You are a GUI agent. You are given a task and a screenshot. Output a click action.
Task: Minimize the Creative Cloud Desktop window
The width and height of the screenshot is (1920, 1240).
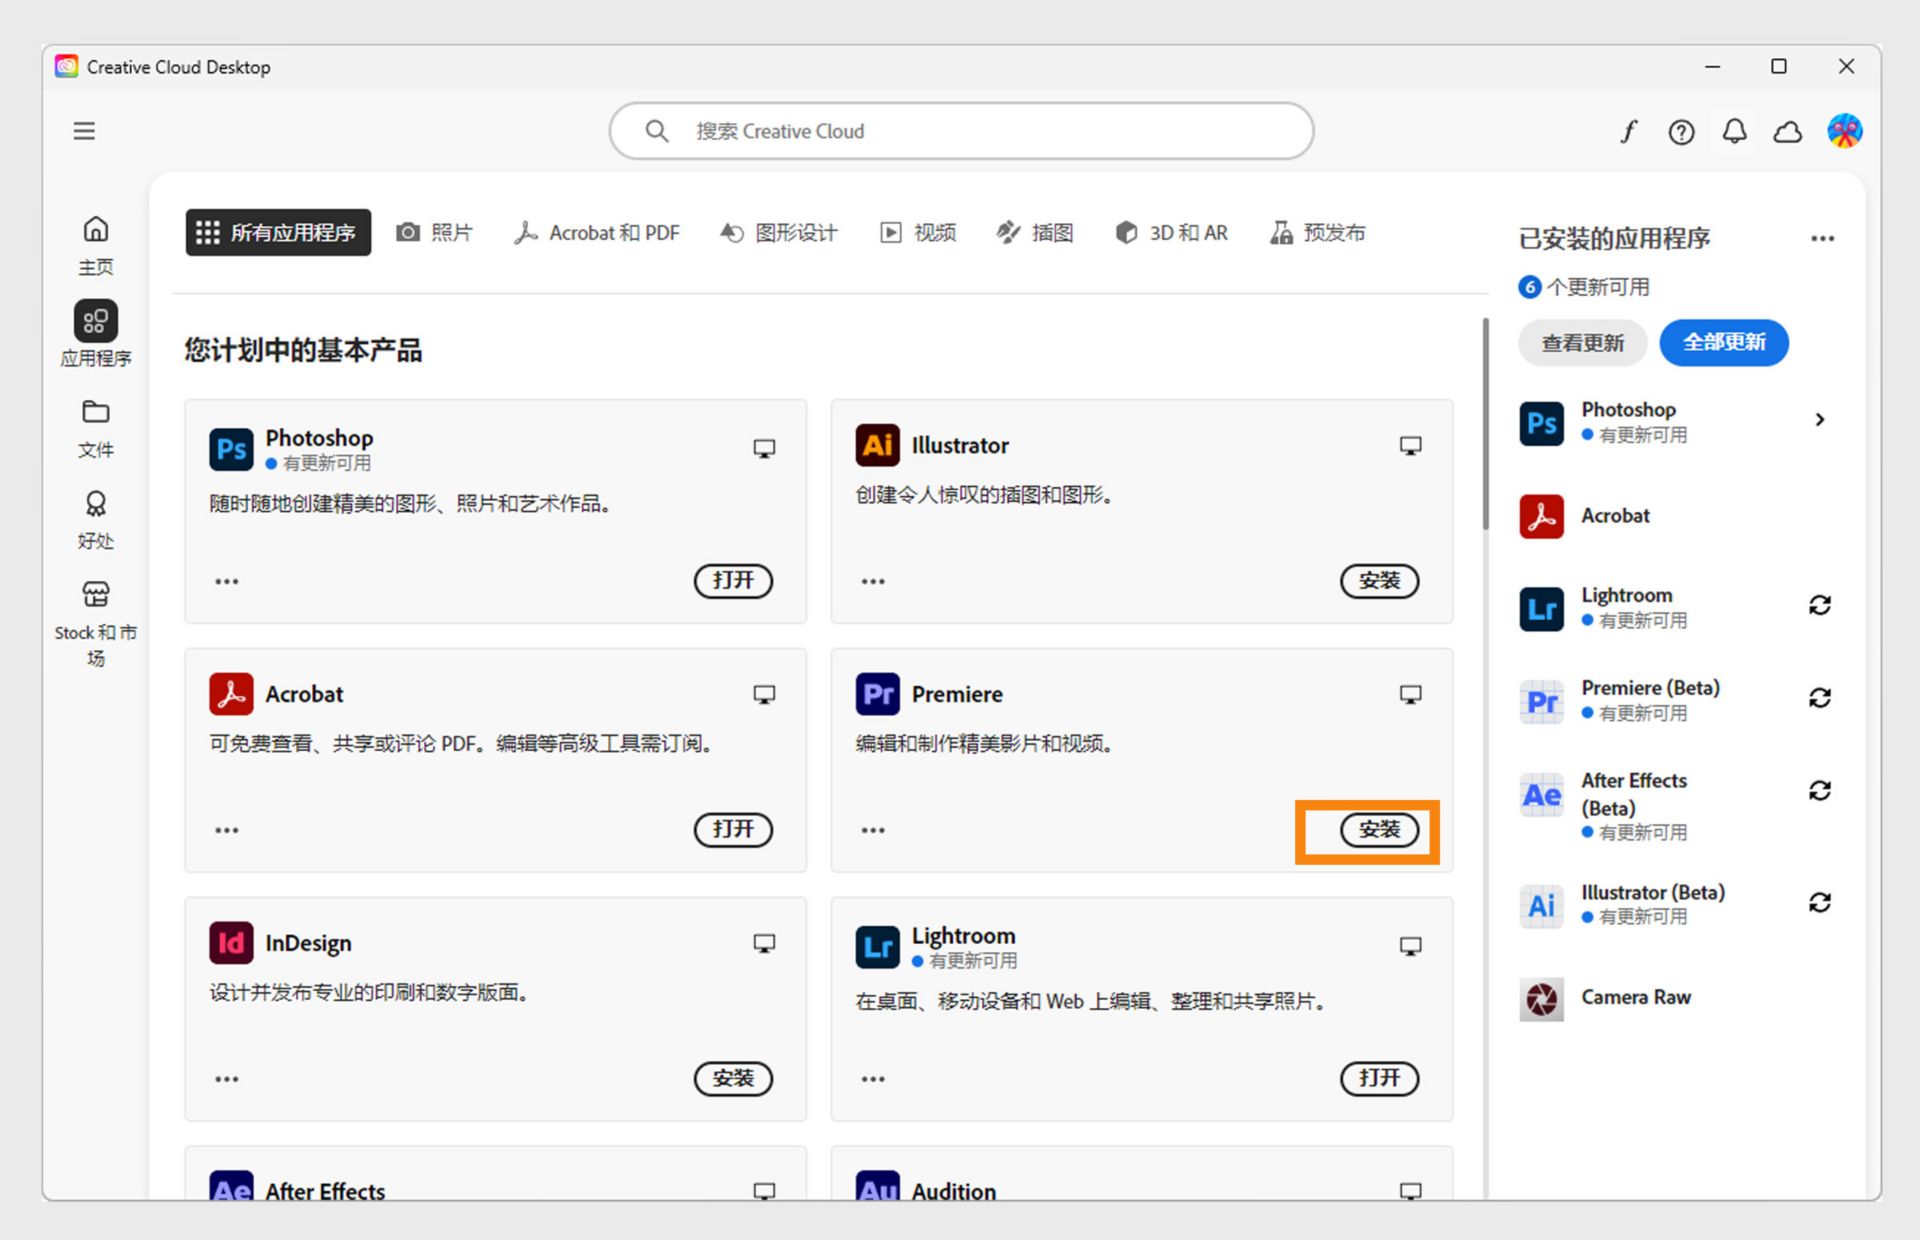1712,67
